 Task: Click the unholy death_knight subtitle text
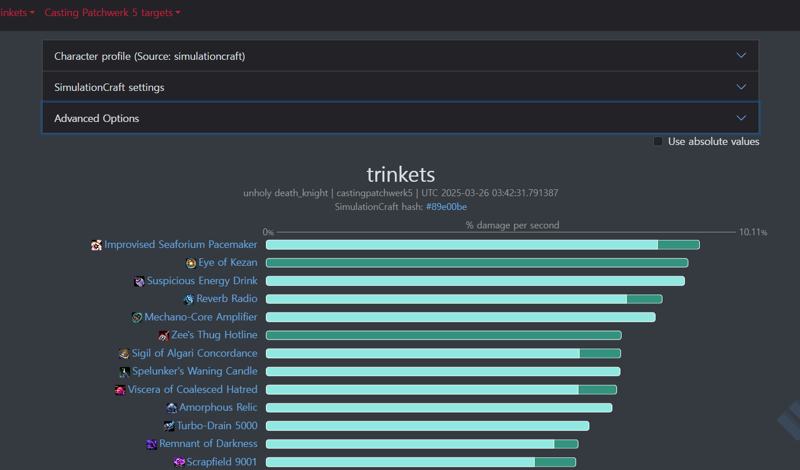401,193
